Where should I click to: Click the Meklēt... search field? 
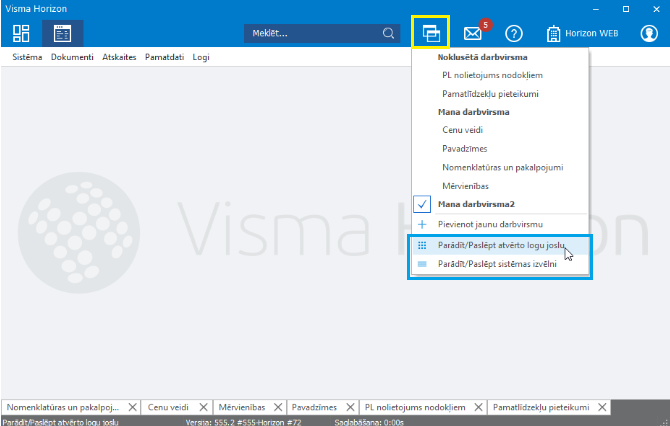click(x=322, y=33)
